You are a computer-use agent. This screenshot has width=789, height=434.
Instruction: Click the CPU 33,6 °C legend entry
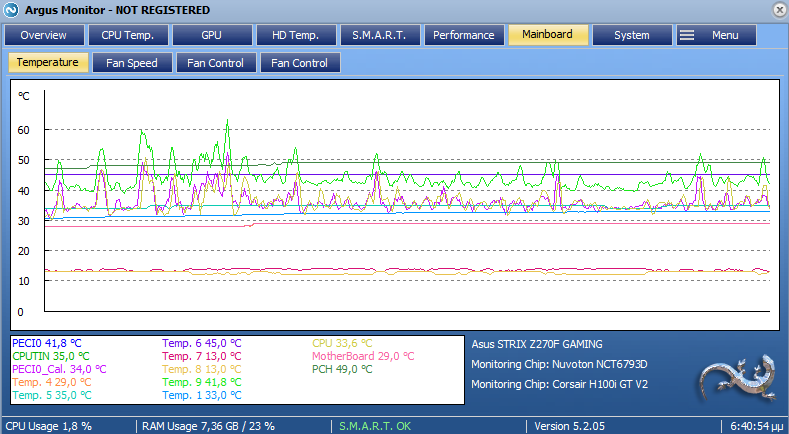pyautogui.click(x=342, y=343)
